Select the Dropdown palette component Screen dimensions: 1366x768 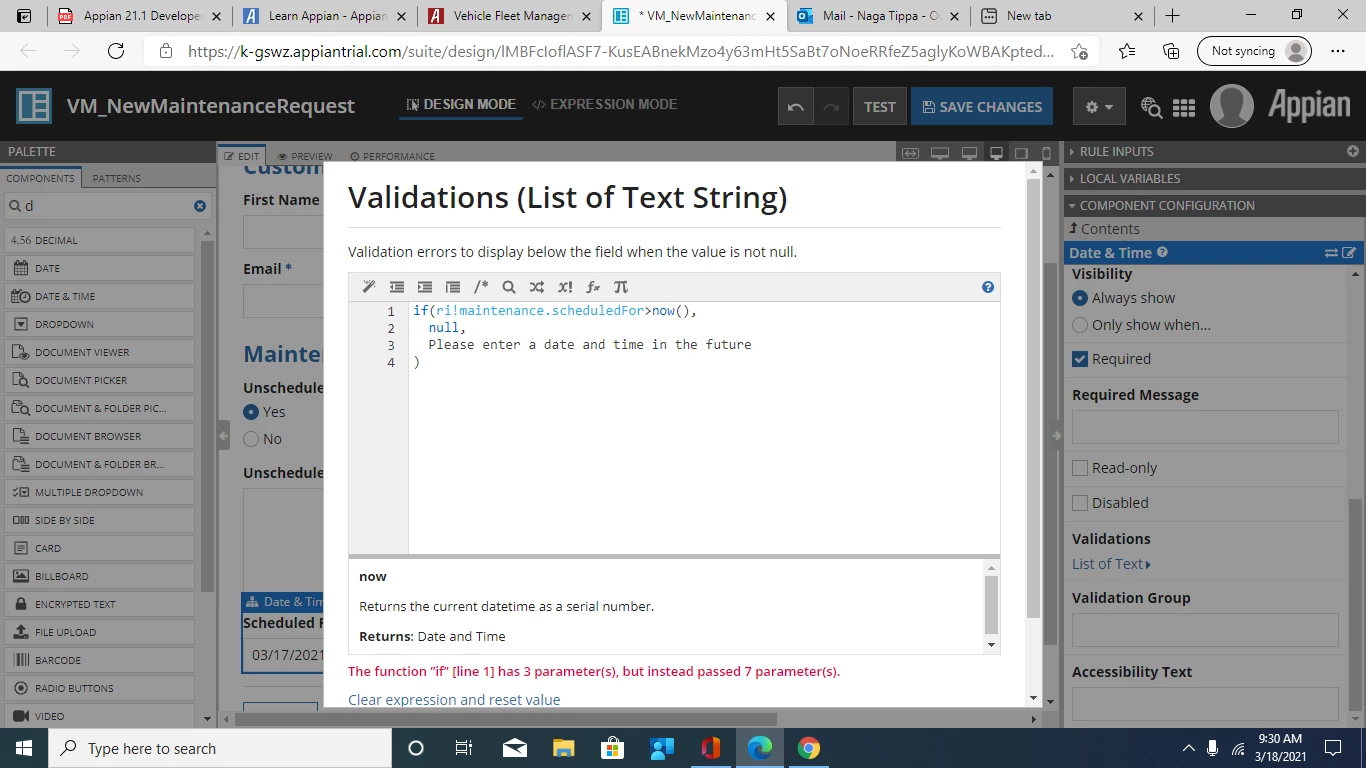coord(99,324)
